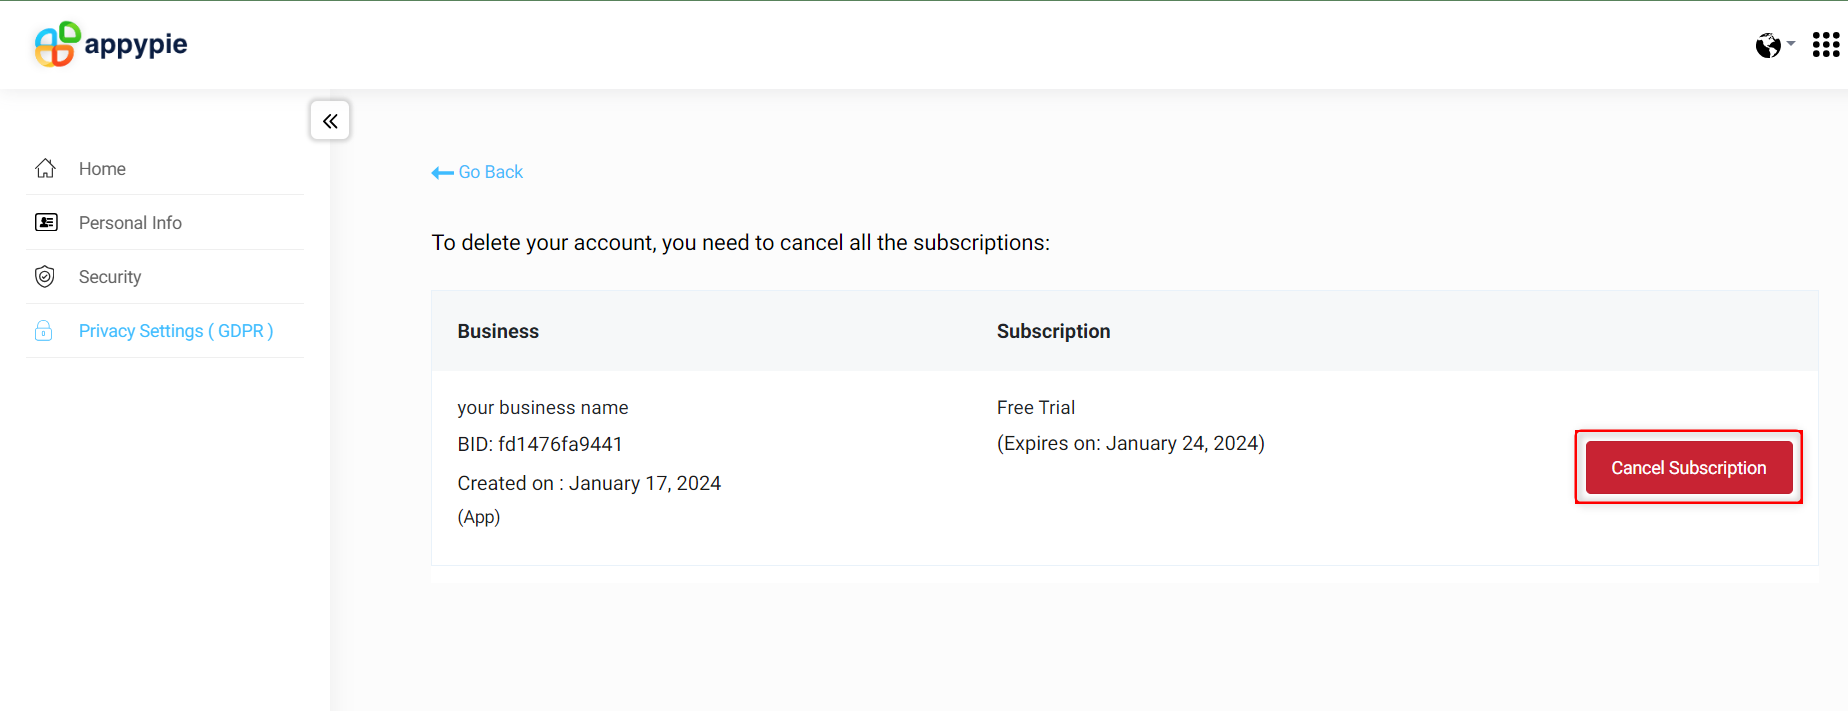Click the delete account instruction heading

click(x=741, y=243)
